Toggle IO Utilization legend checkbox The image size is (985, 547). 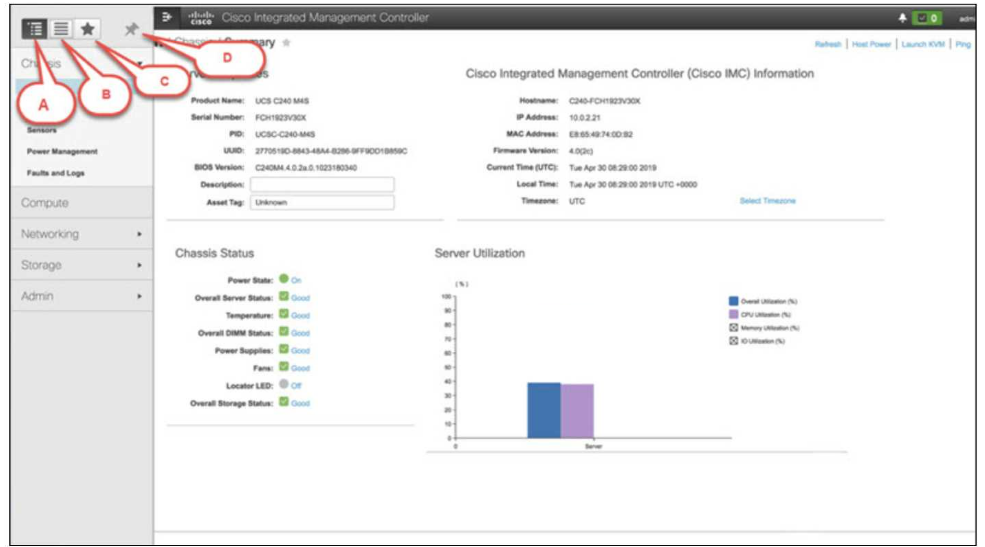coord(733,341)
